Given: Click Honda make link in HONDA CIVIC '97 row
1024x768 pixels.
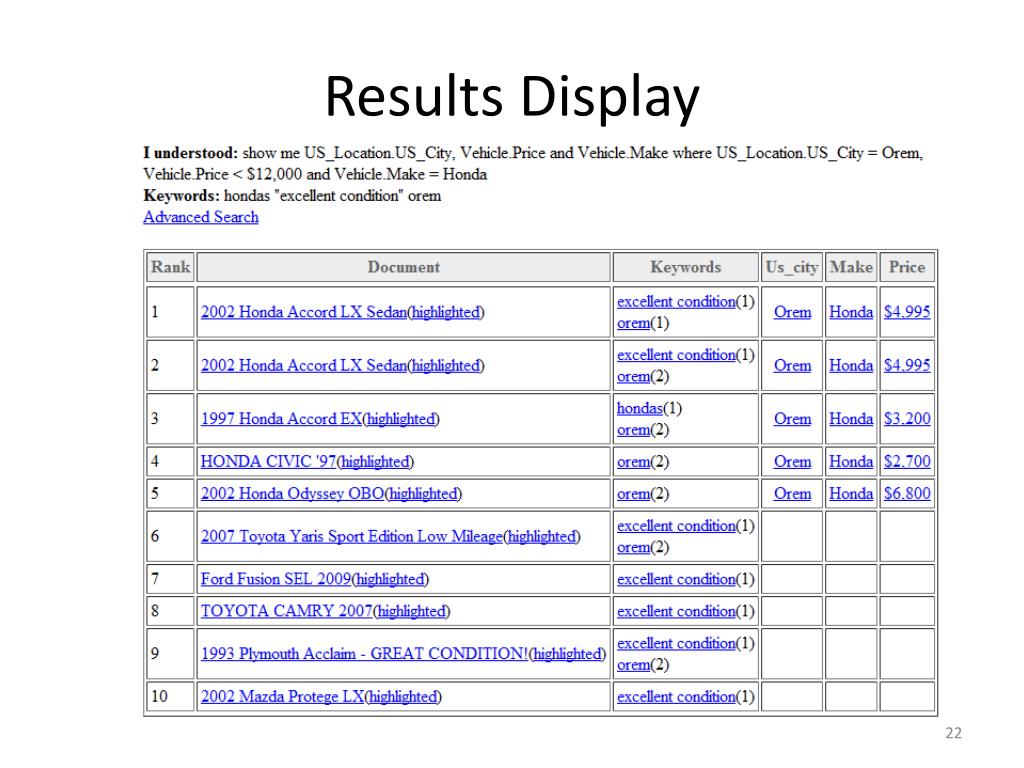Looking at the screenshot, I should click(x=851, y=462).
